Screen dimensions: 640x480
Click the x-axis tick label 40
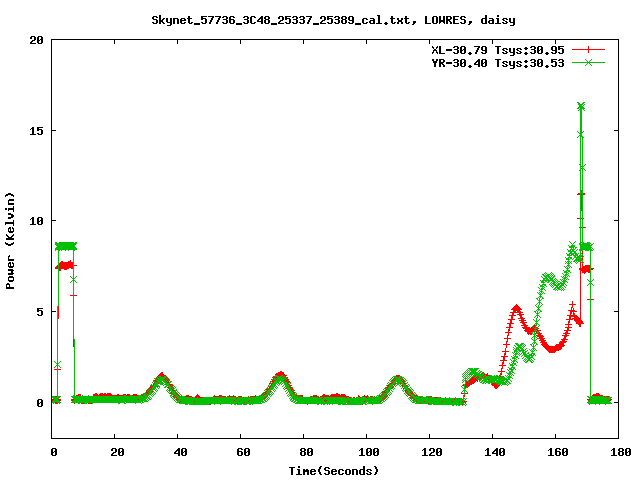tap(180, 452)
